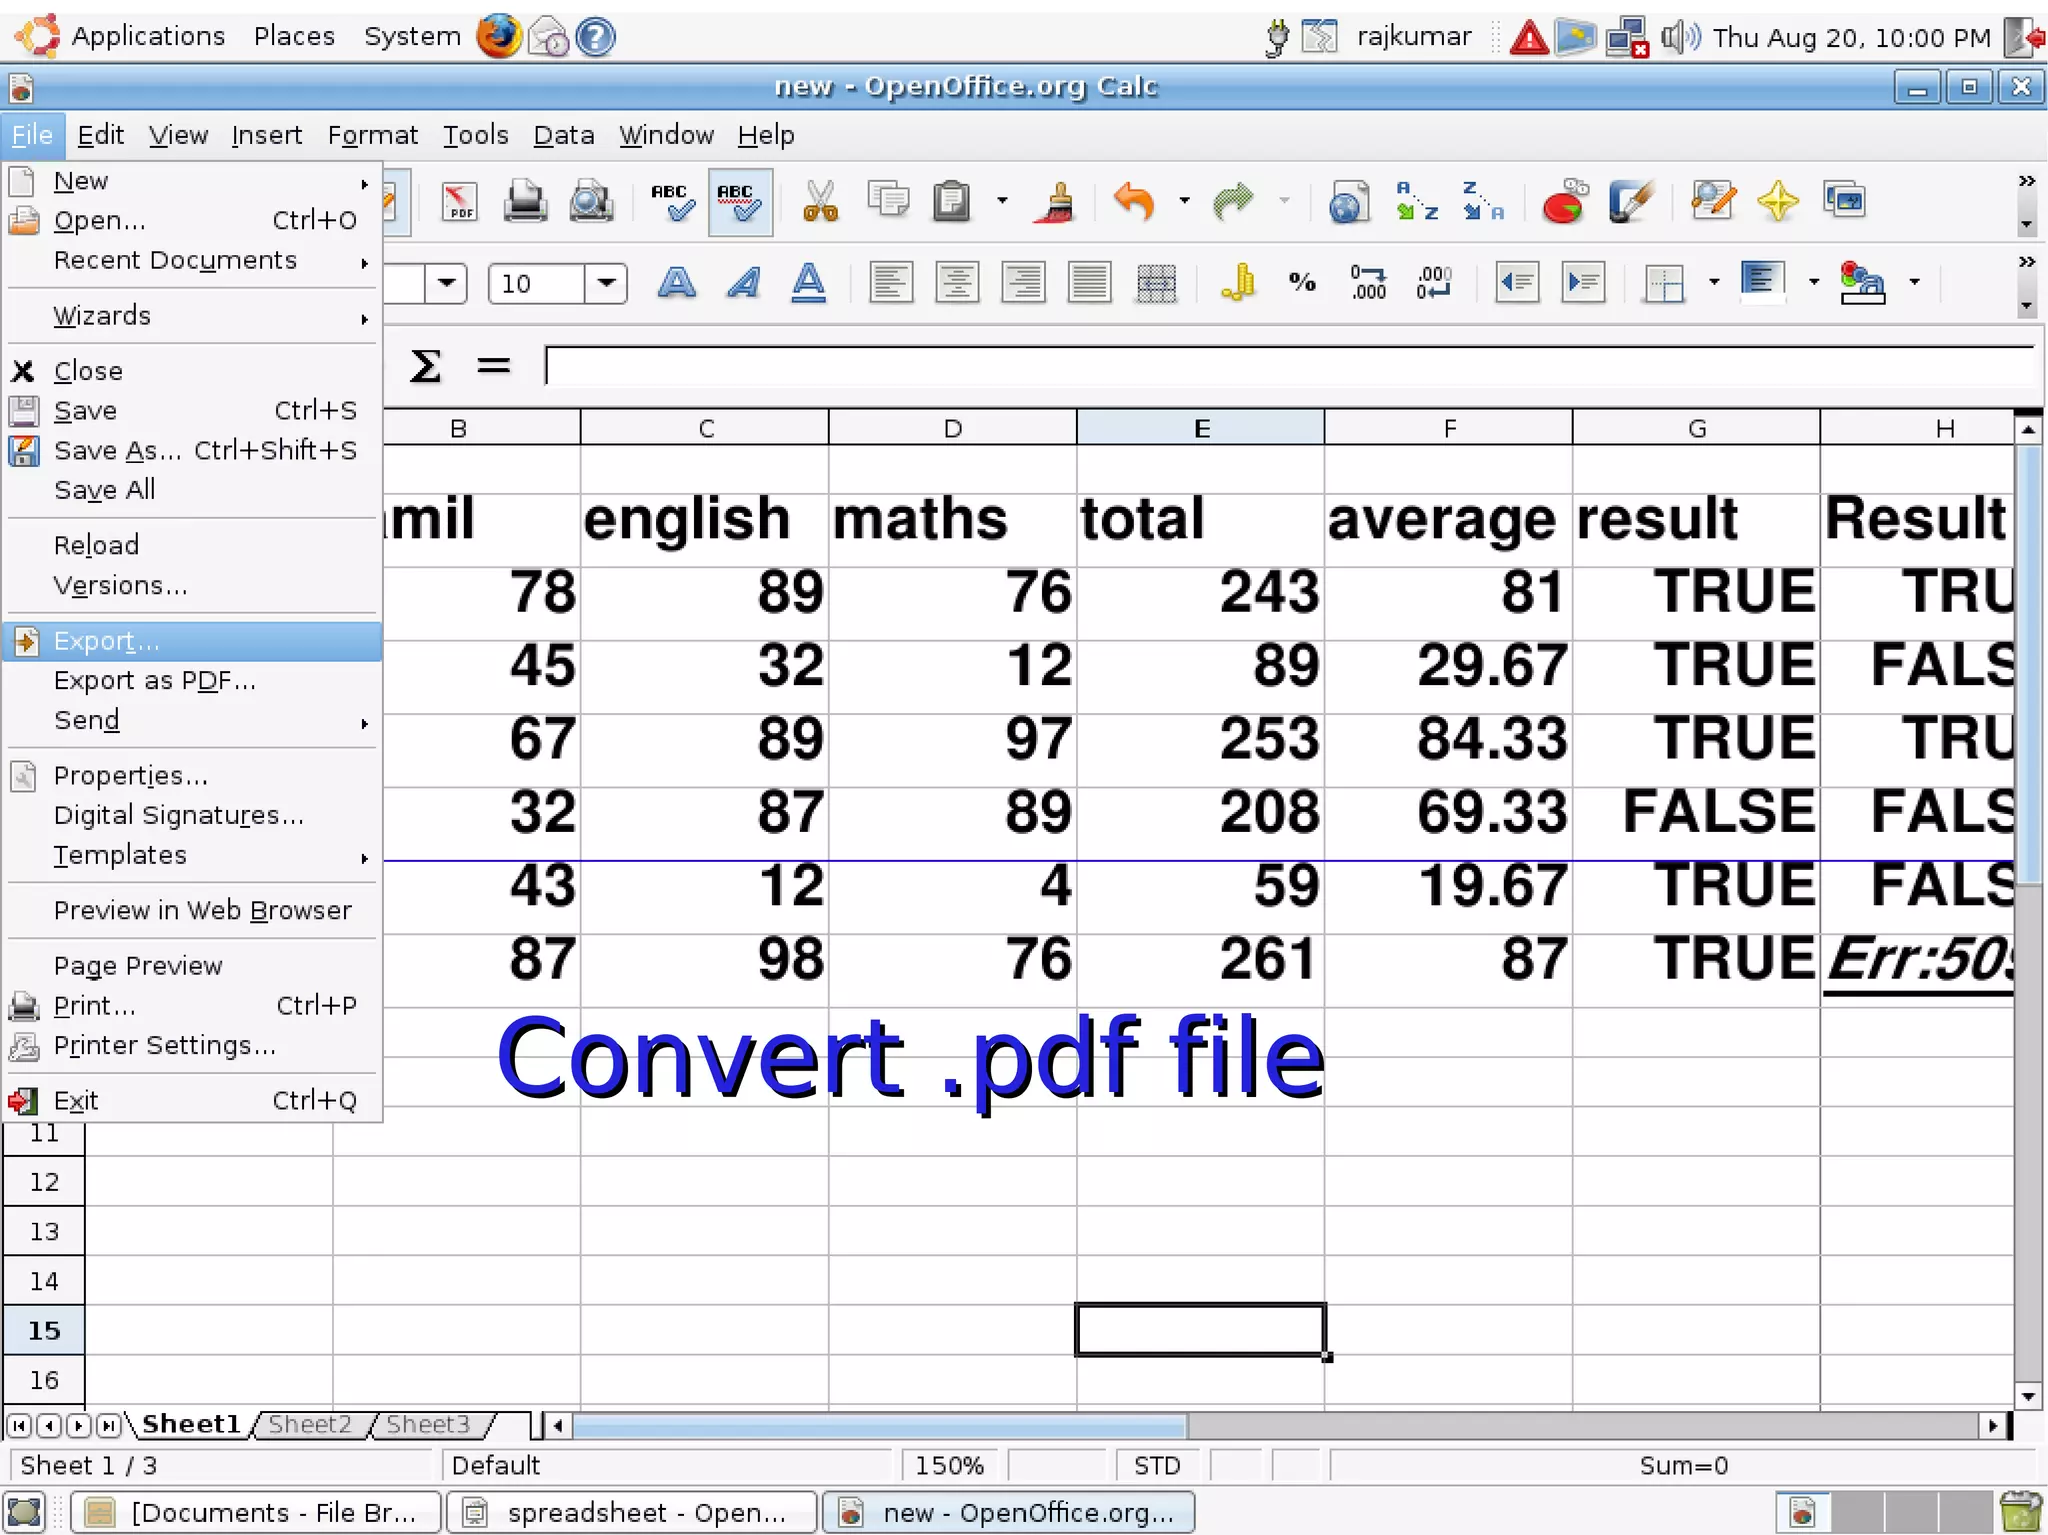Open the Hyperlink globe icon
This screenshot has height=1535, width=2048.
[1348, 202]
